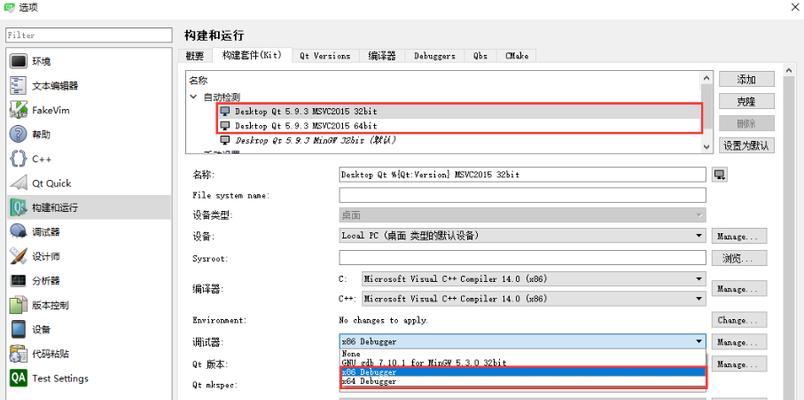
Task: Select the 版本控制 version control category
Action: coord(90,305)
